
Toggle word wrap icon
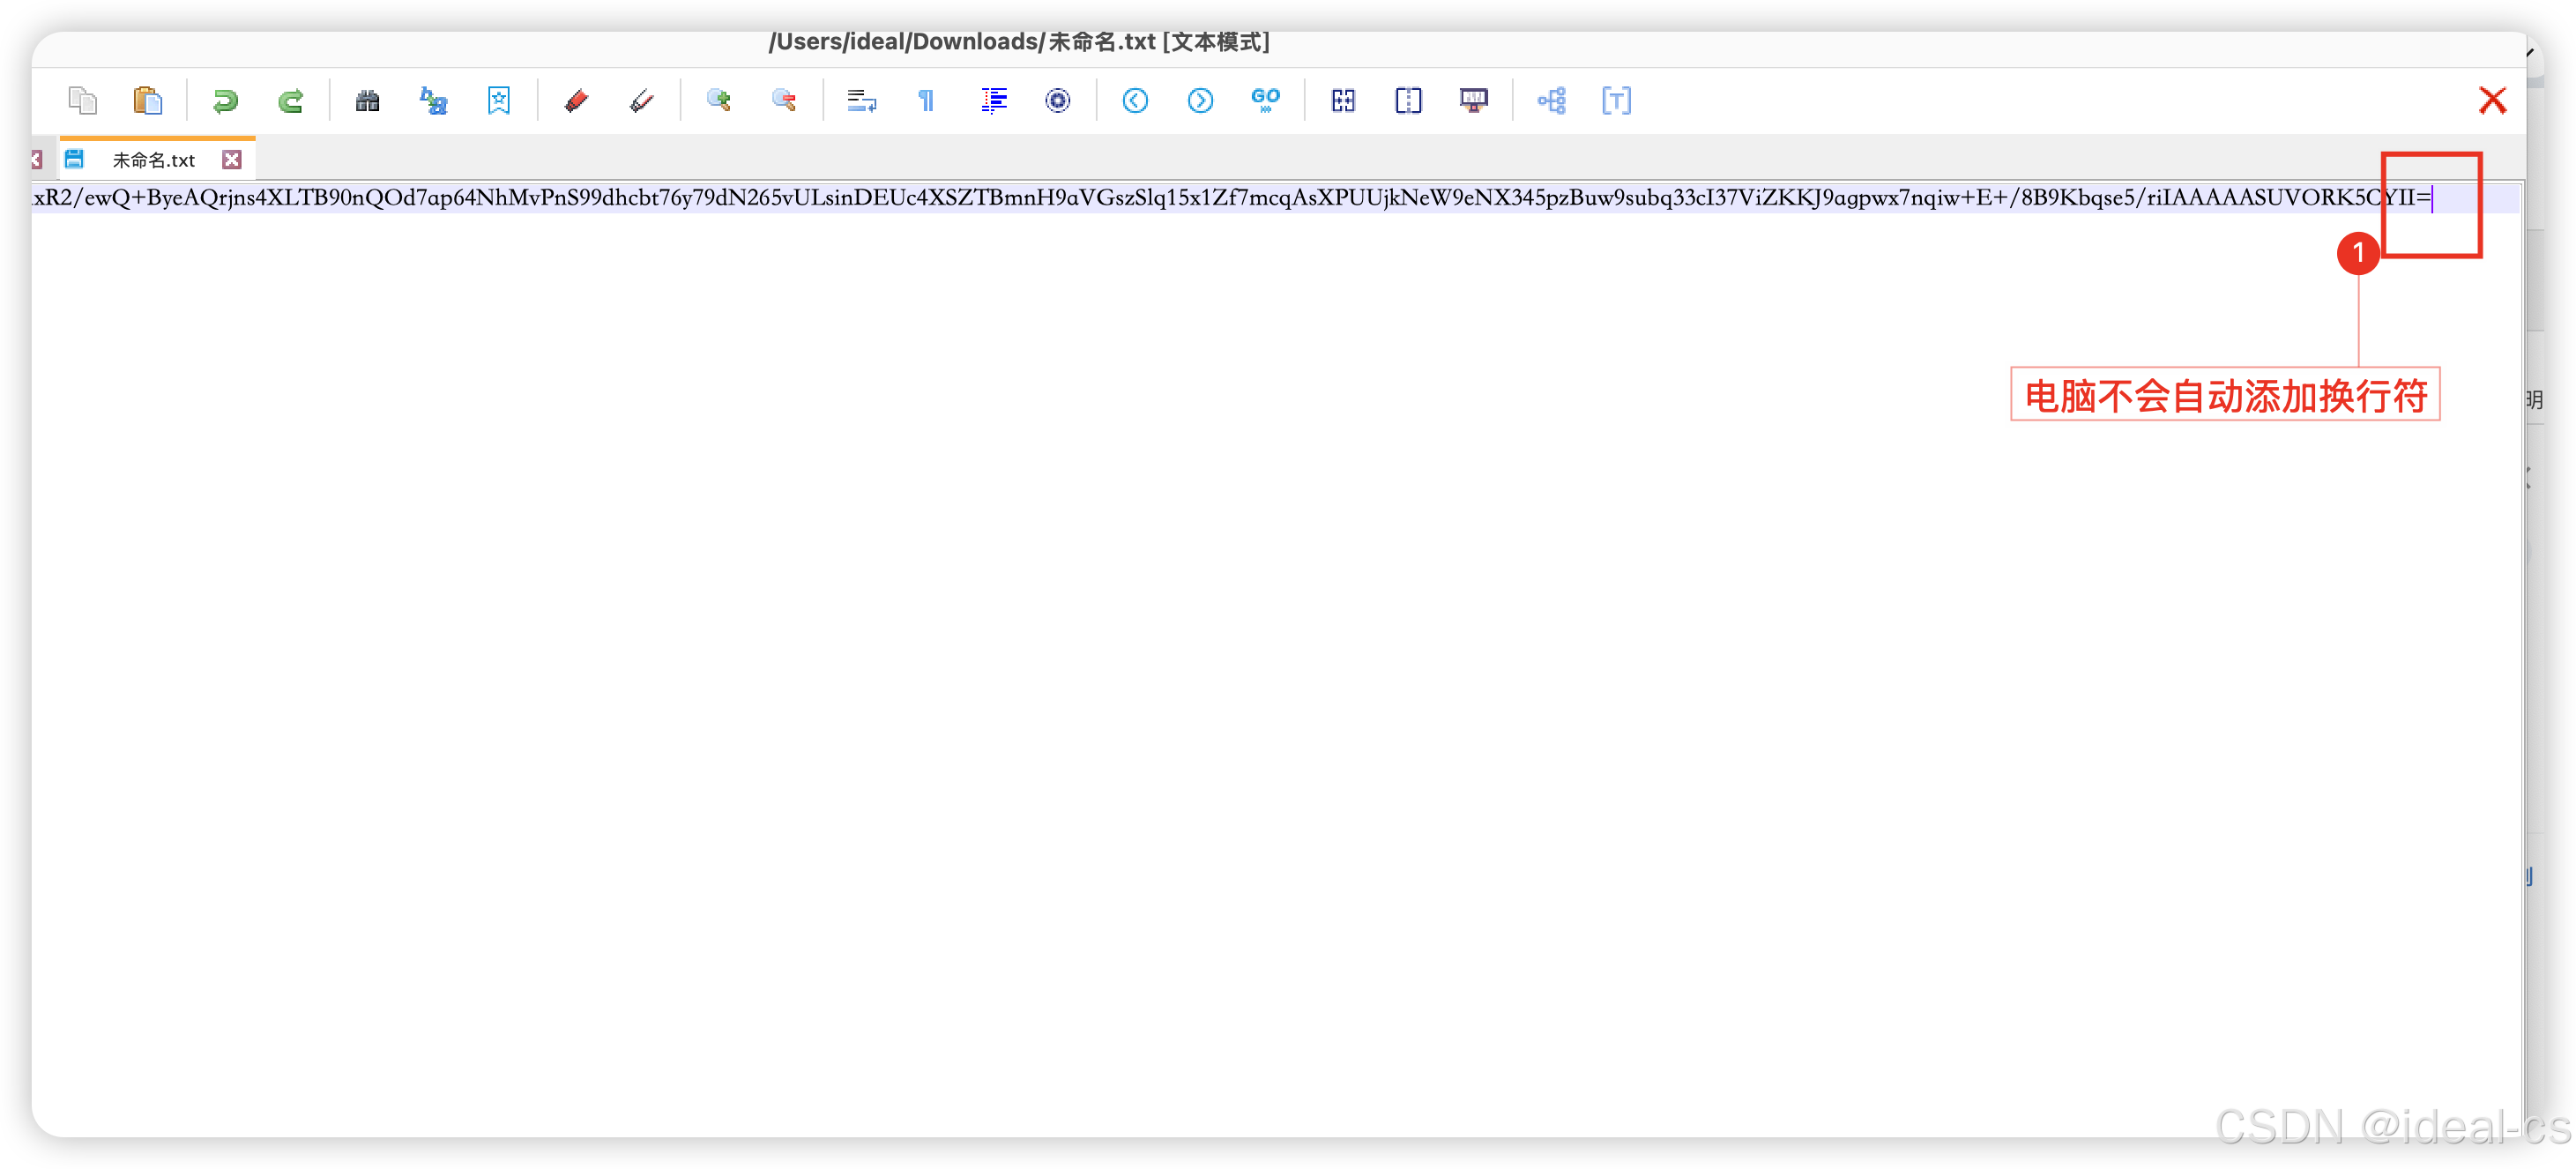[x=861, y=101]
